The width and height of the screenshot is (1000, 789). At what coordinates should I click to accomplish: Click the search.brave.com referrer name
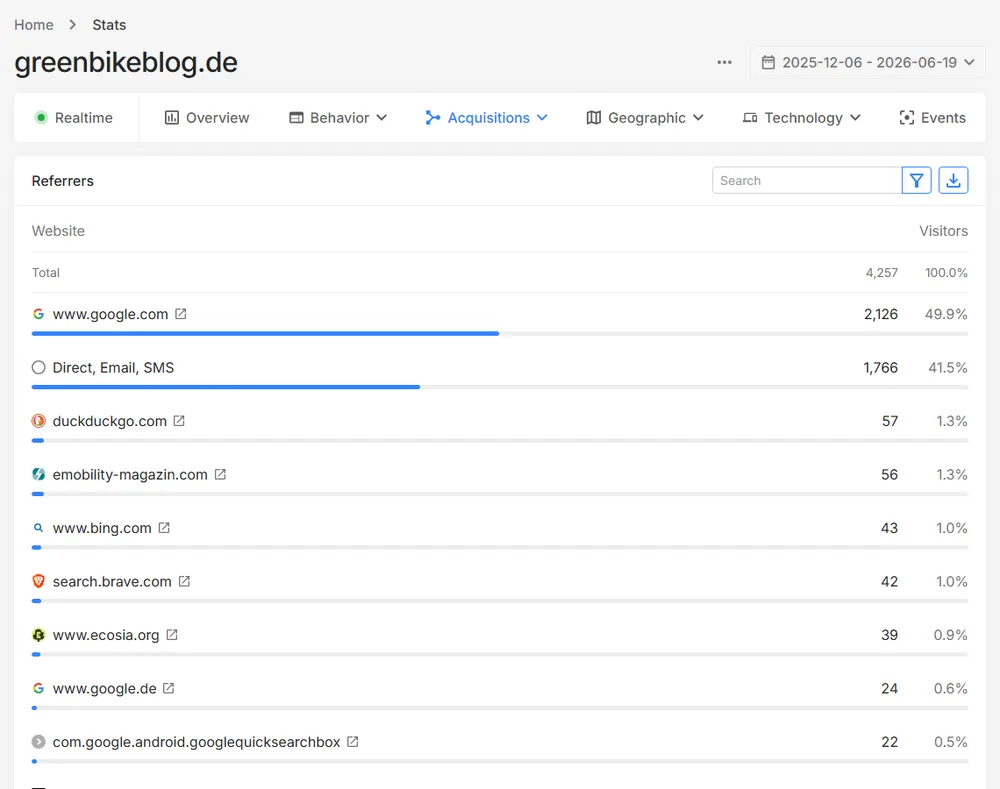pyautogui.click(x=112, y=582)
